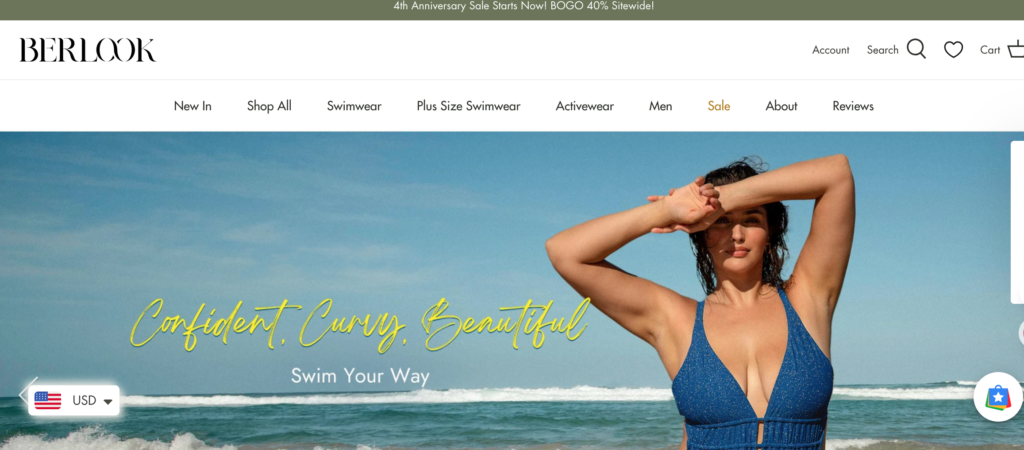The height and width of the screenshot is (450, 1024).
Task: Click the BERLOOK logo
Action: [88, 50]
